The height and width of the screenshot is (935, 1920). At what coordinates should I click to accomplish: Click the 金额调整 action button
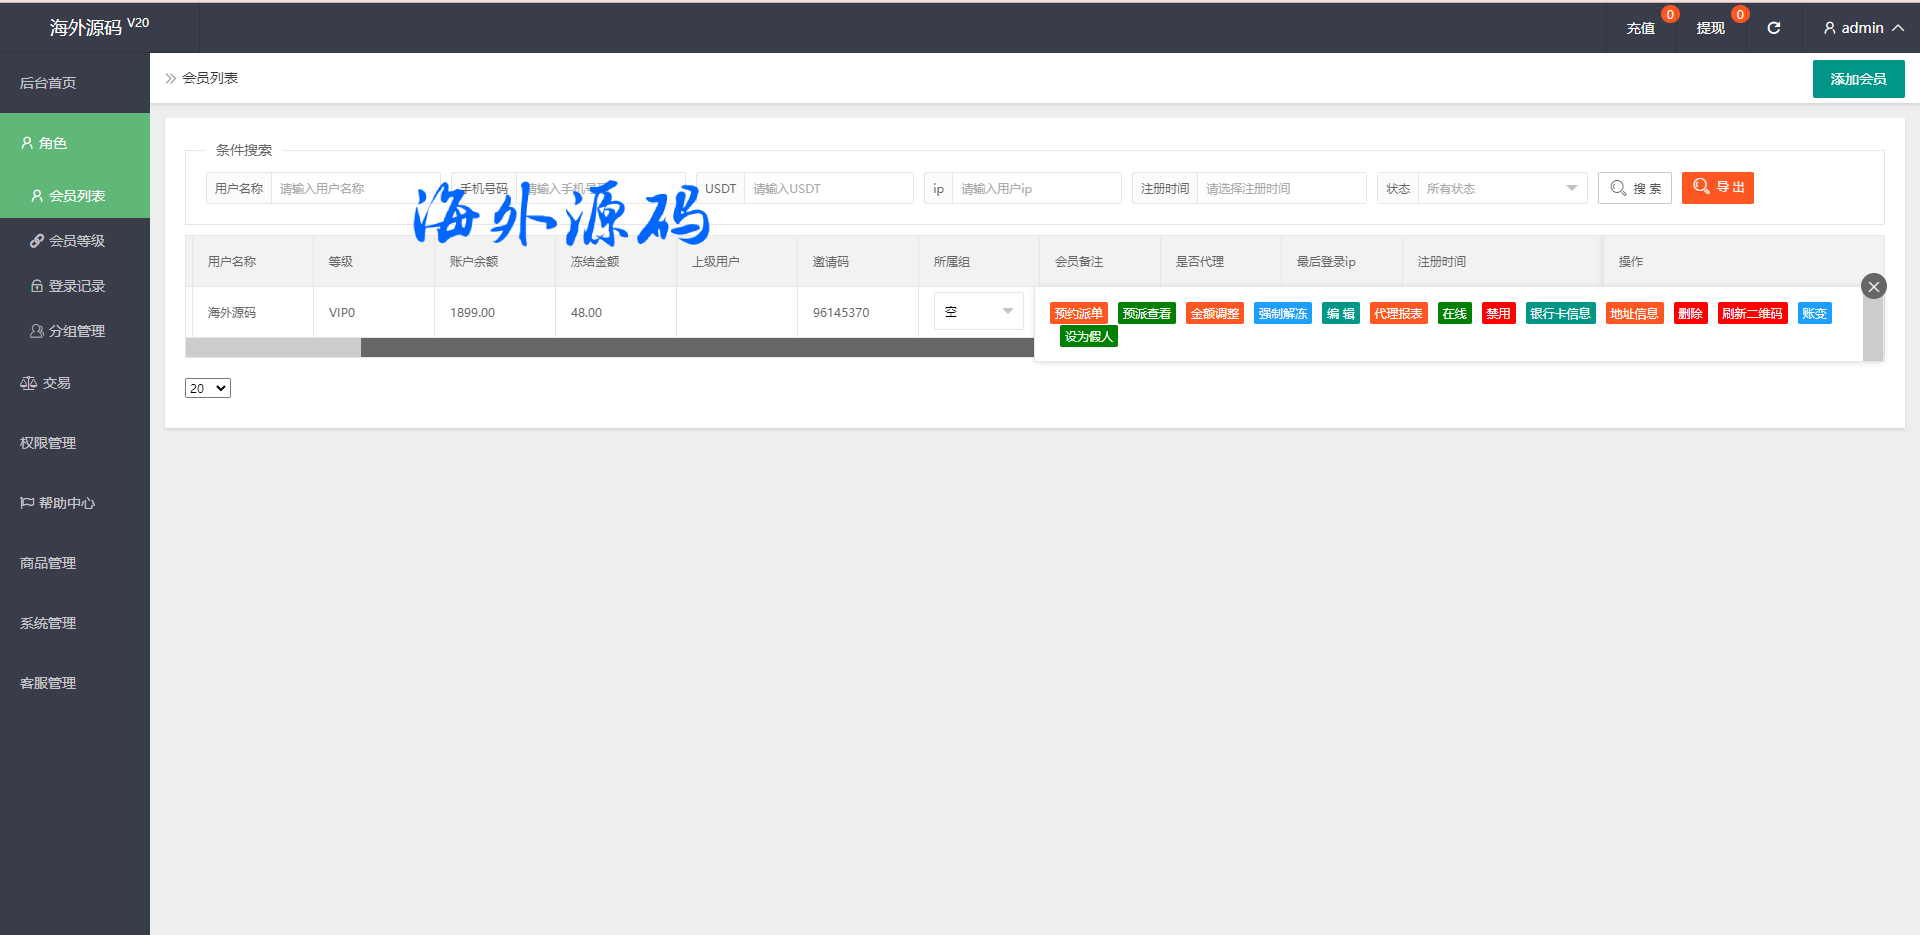pyautogui.click(x=1214, y=313)
